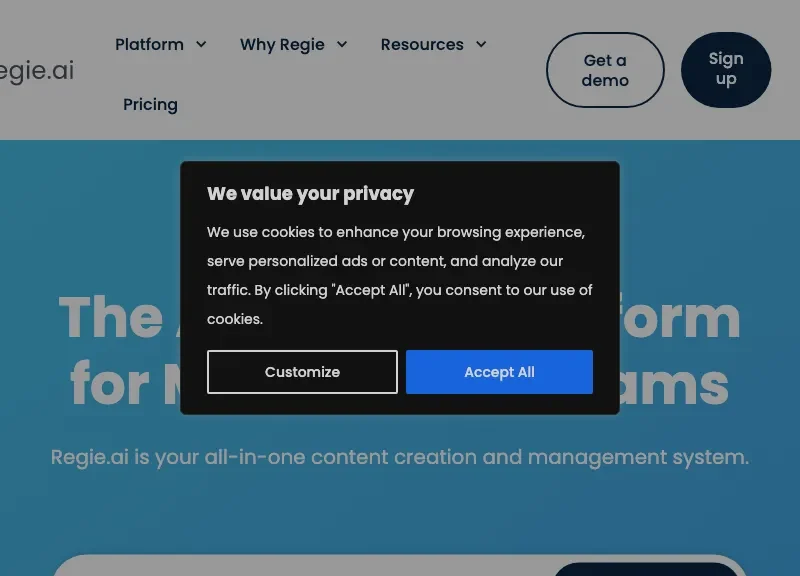Viewport: 800px width, 576px height.
Task: Click the "all-in-one content creation" subtitle text
Action: point(399,457)
